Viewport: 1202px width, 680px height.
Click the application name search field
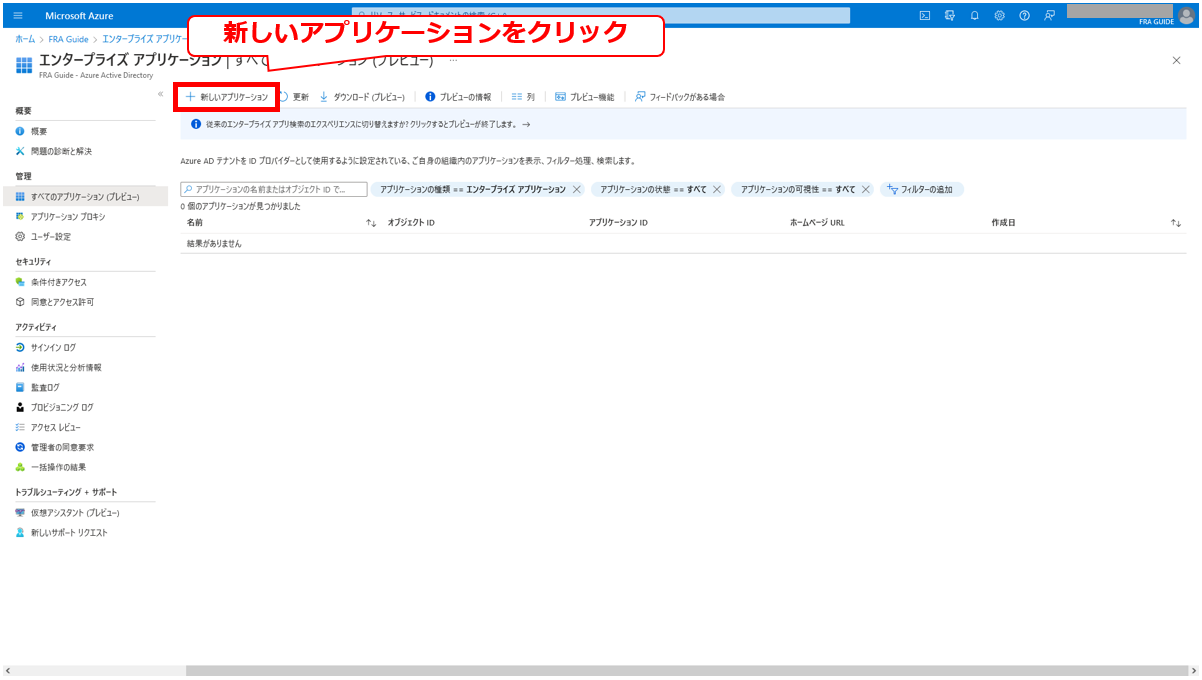click(x=275, y=189)
